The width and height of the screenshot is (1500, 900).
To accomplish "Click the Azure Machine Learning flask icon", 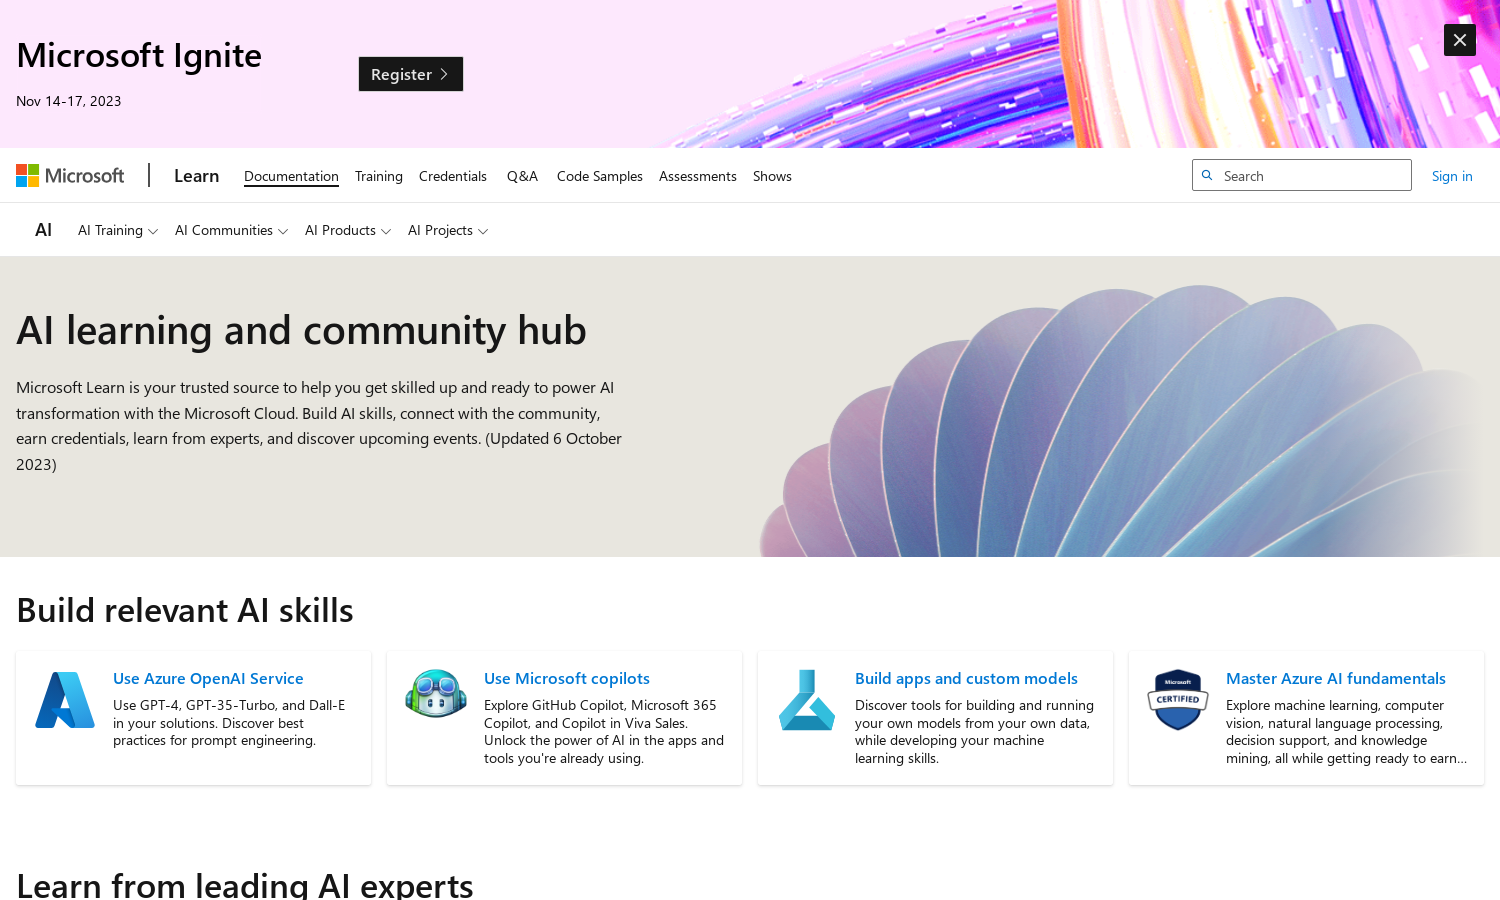I will point(807,700).
